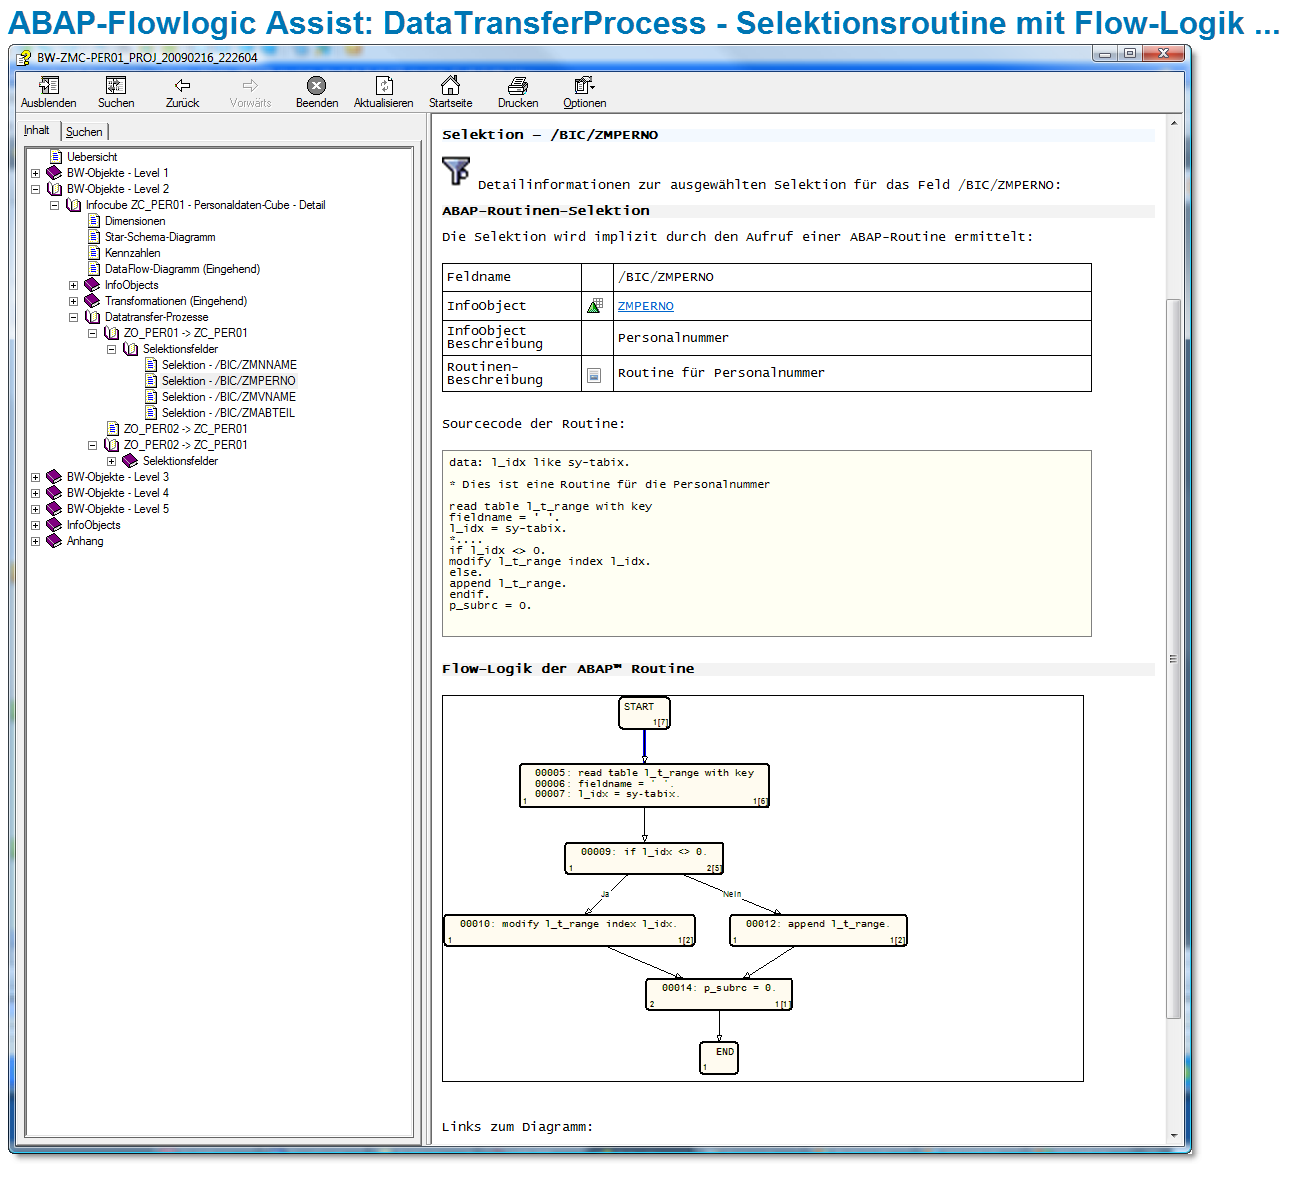
Task: Switch to the Suchen tab
Action: [x=84, y=132]
